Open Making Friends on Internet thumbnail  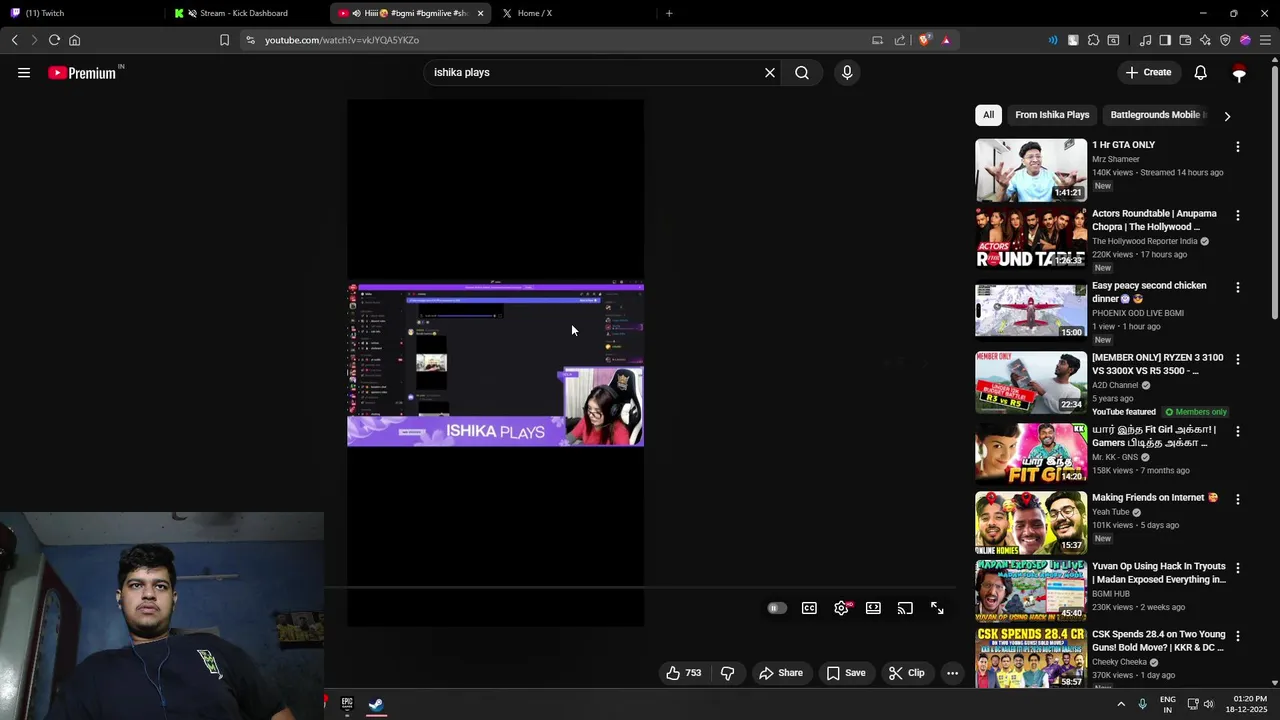tap(1031, 522)
